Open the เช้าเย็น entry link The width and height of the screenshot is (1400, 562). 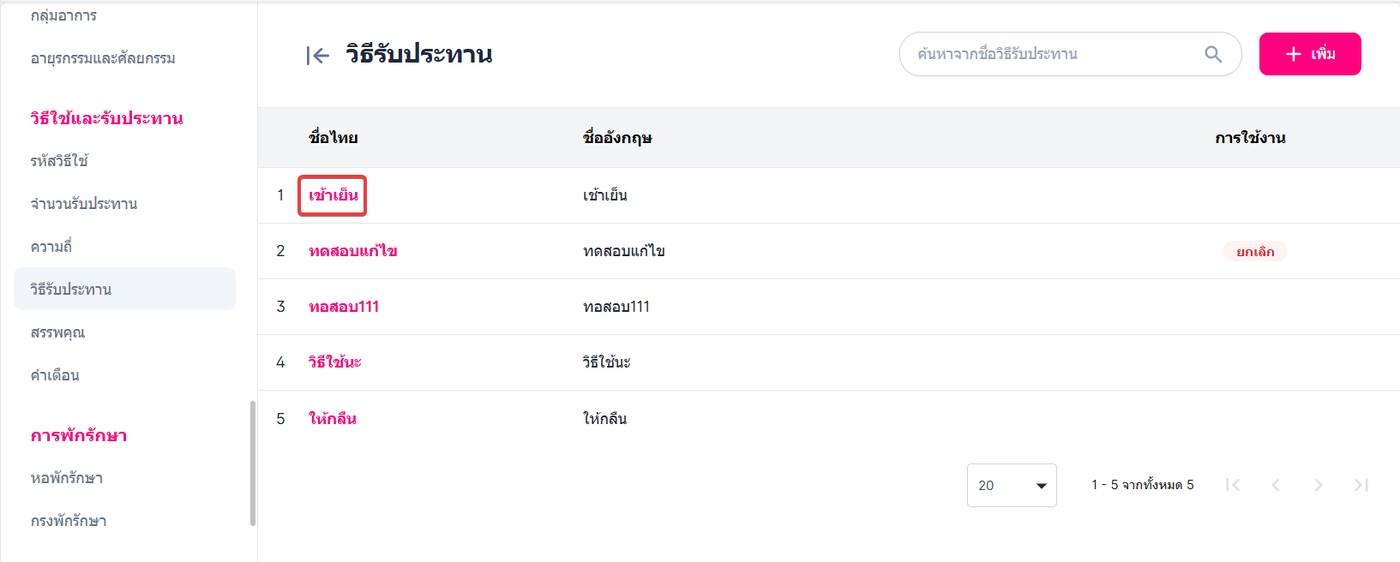pos(334,195)
